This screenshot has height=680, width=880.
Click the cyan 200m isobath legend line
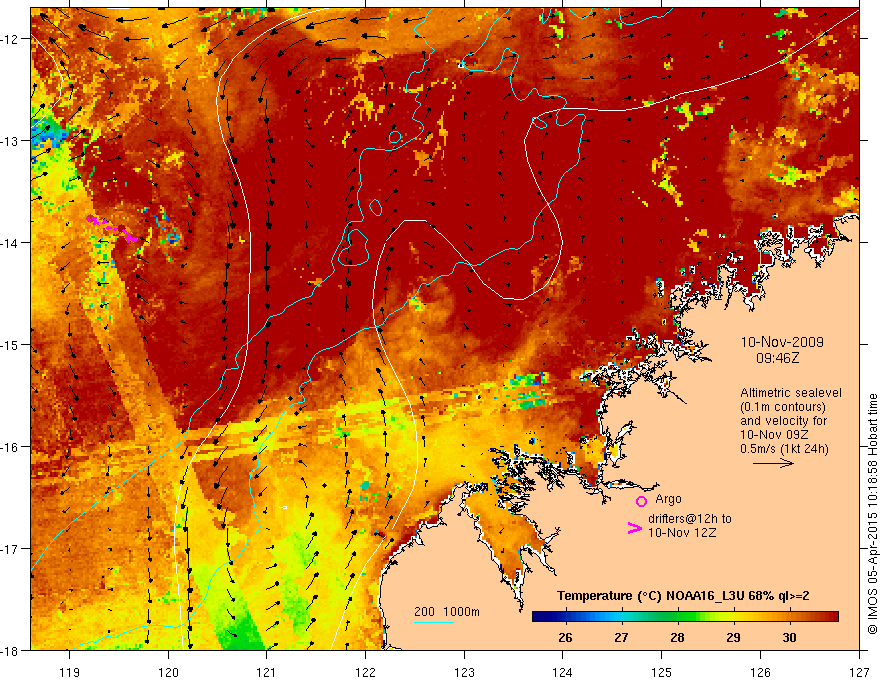pyautogui.click(x=434, y=622)
